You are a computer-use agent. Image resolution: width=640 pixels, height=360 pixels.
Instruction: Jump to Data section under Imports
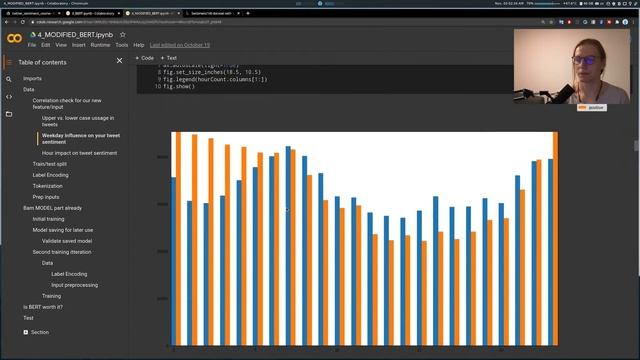coord(29,89)
